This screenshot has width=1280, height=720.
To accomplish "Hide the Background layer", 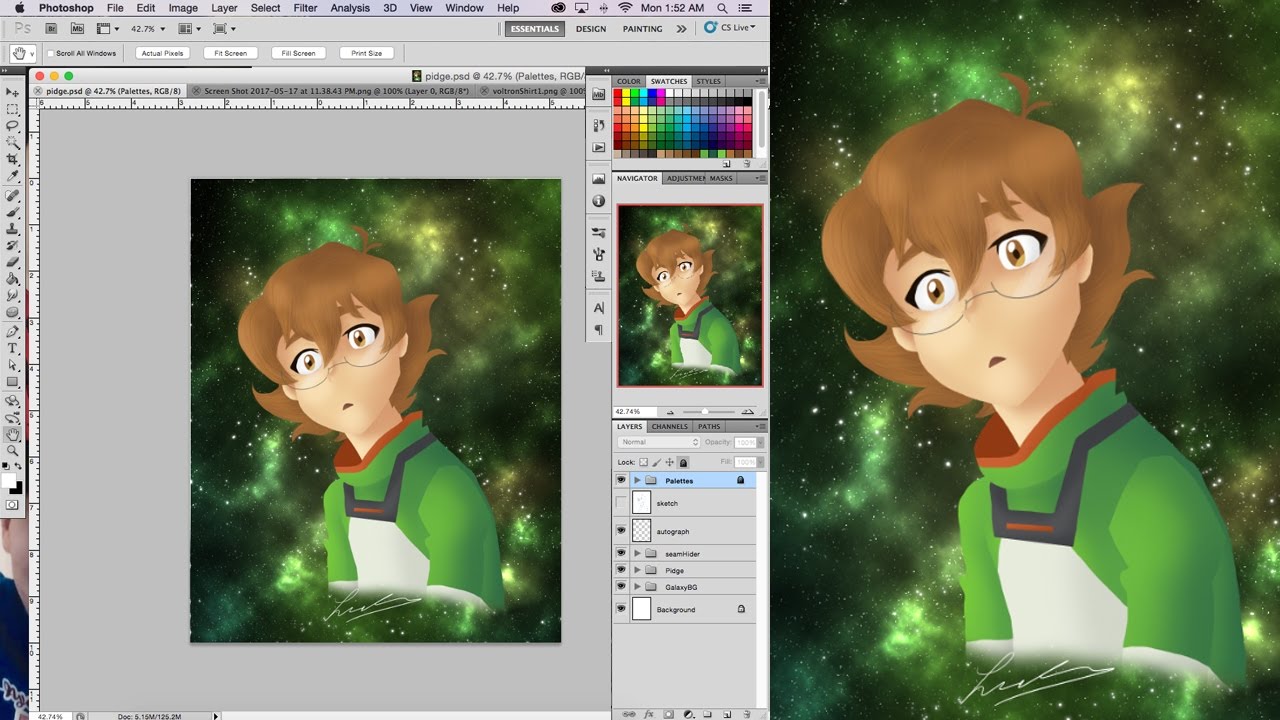I will click(621, 609).
